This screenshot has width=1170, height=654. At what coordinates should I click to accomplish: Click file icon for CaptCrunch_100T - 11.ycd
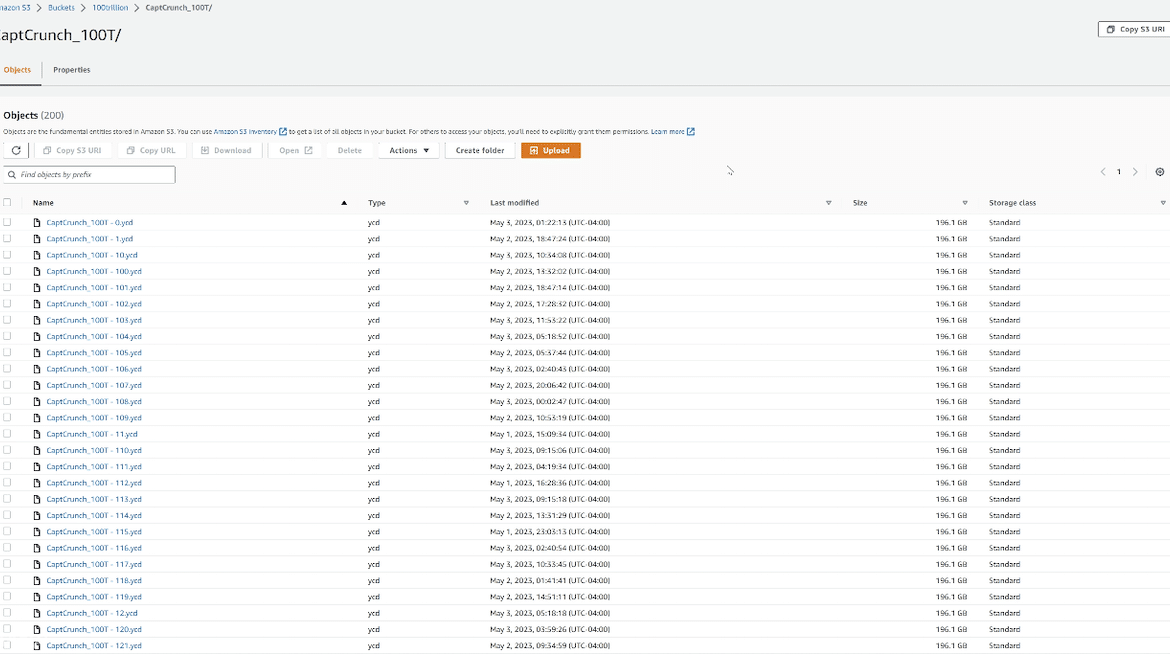coord(37,435)
